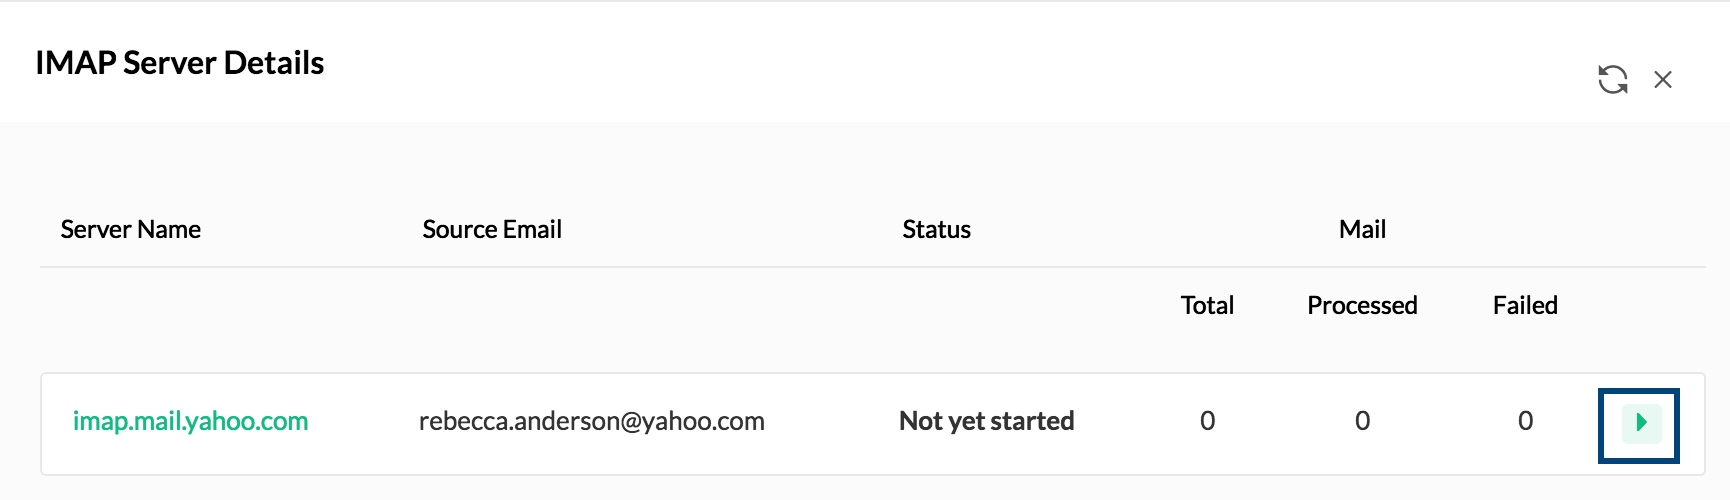Click the Total mail count value
Image resolution: width=1730 pixels, height=500 pixels.
[1207, 421]
